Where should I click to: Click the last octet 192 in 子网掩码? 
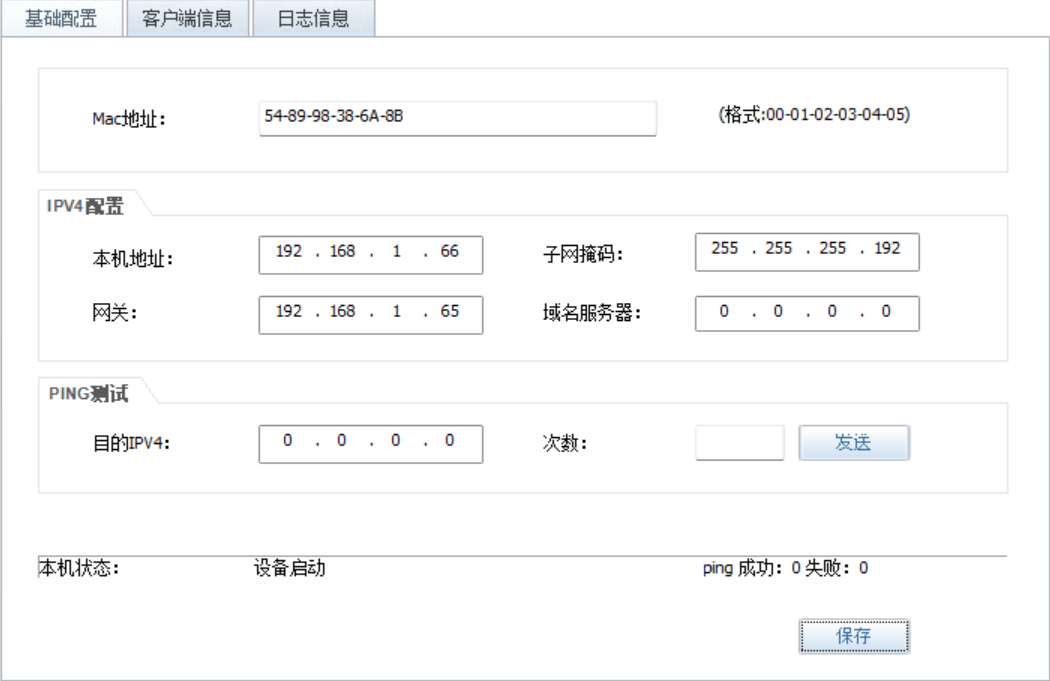click(887, 248)
